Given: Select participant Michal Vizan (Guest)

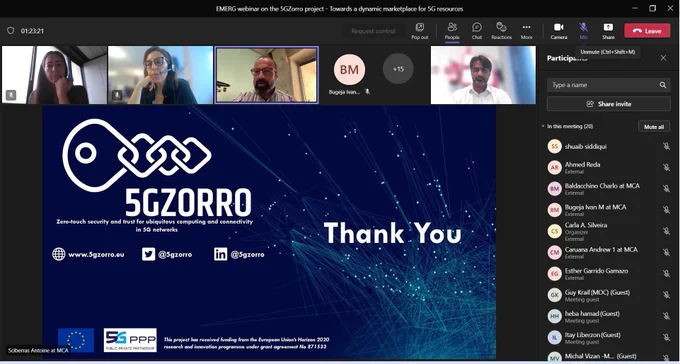Looking at the screenshot, I should 608,357.
